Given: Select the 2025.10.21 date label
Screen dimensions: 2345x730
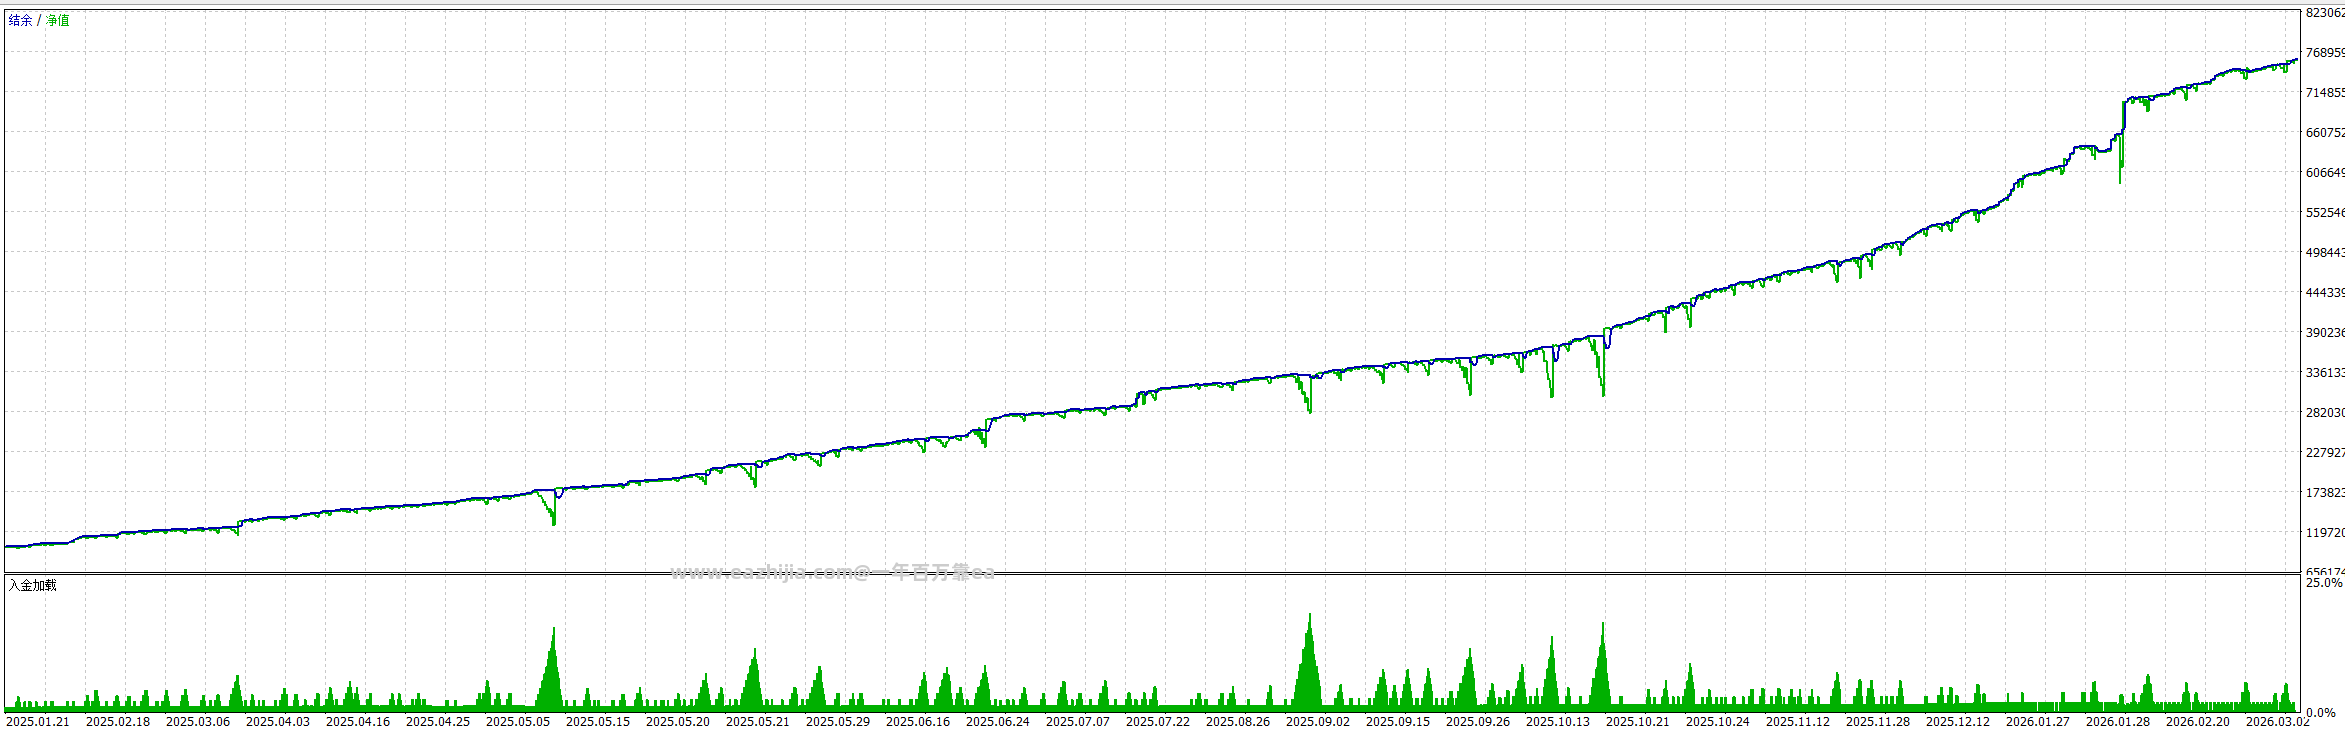Looking at the screenshot, I should pos(1638,721).
